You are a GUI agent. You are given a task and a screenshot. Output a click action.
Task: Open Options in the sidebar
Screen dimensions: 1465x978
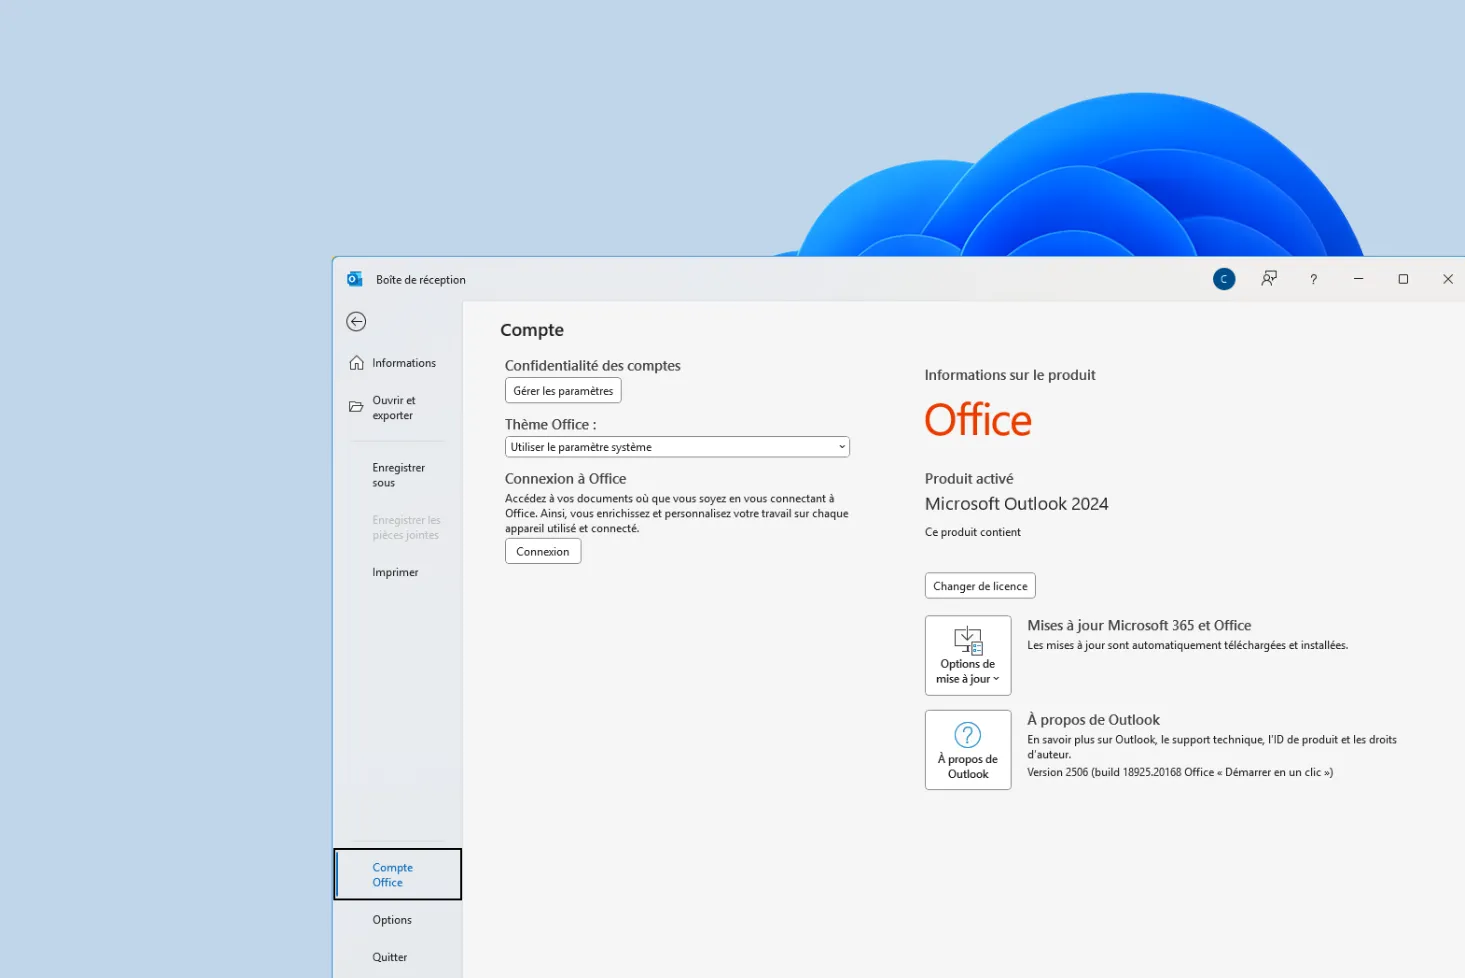397,920
